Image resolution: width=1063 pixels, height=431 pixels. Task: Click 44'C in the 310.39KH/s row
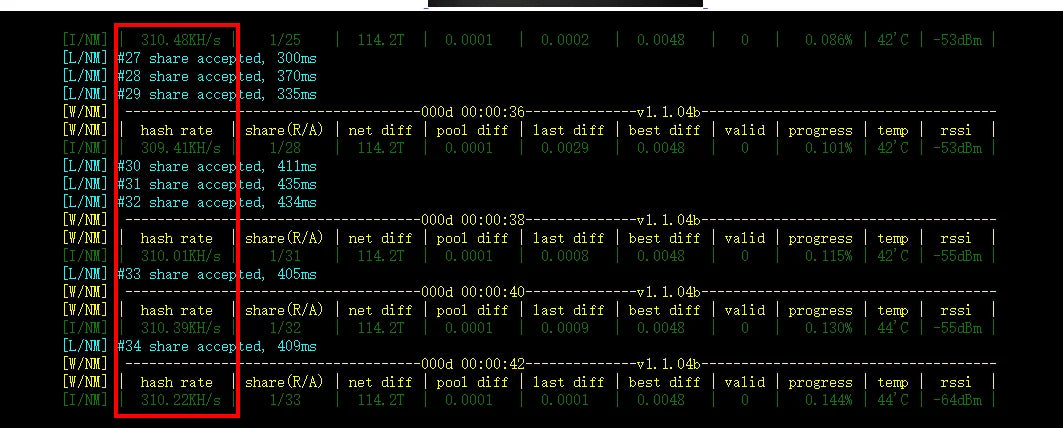(x=893, y=328)
